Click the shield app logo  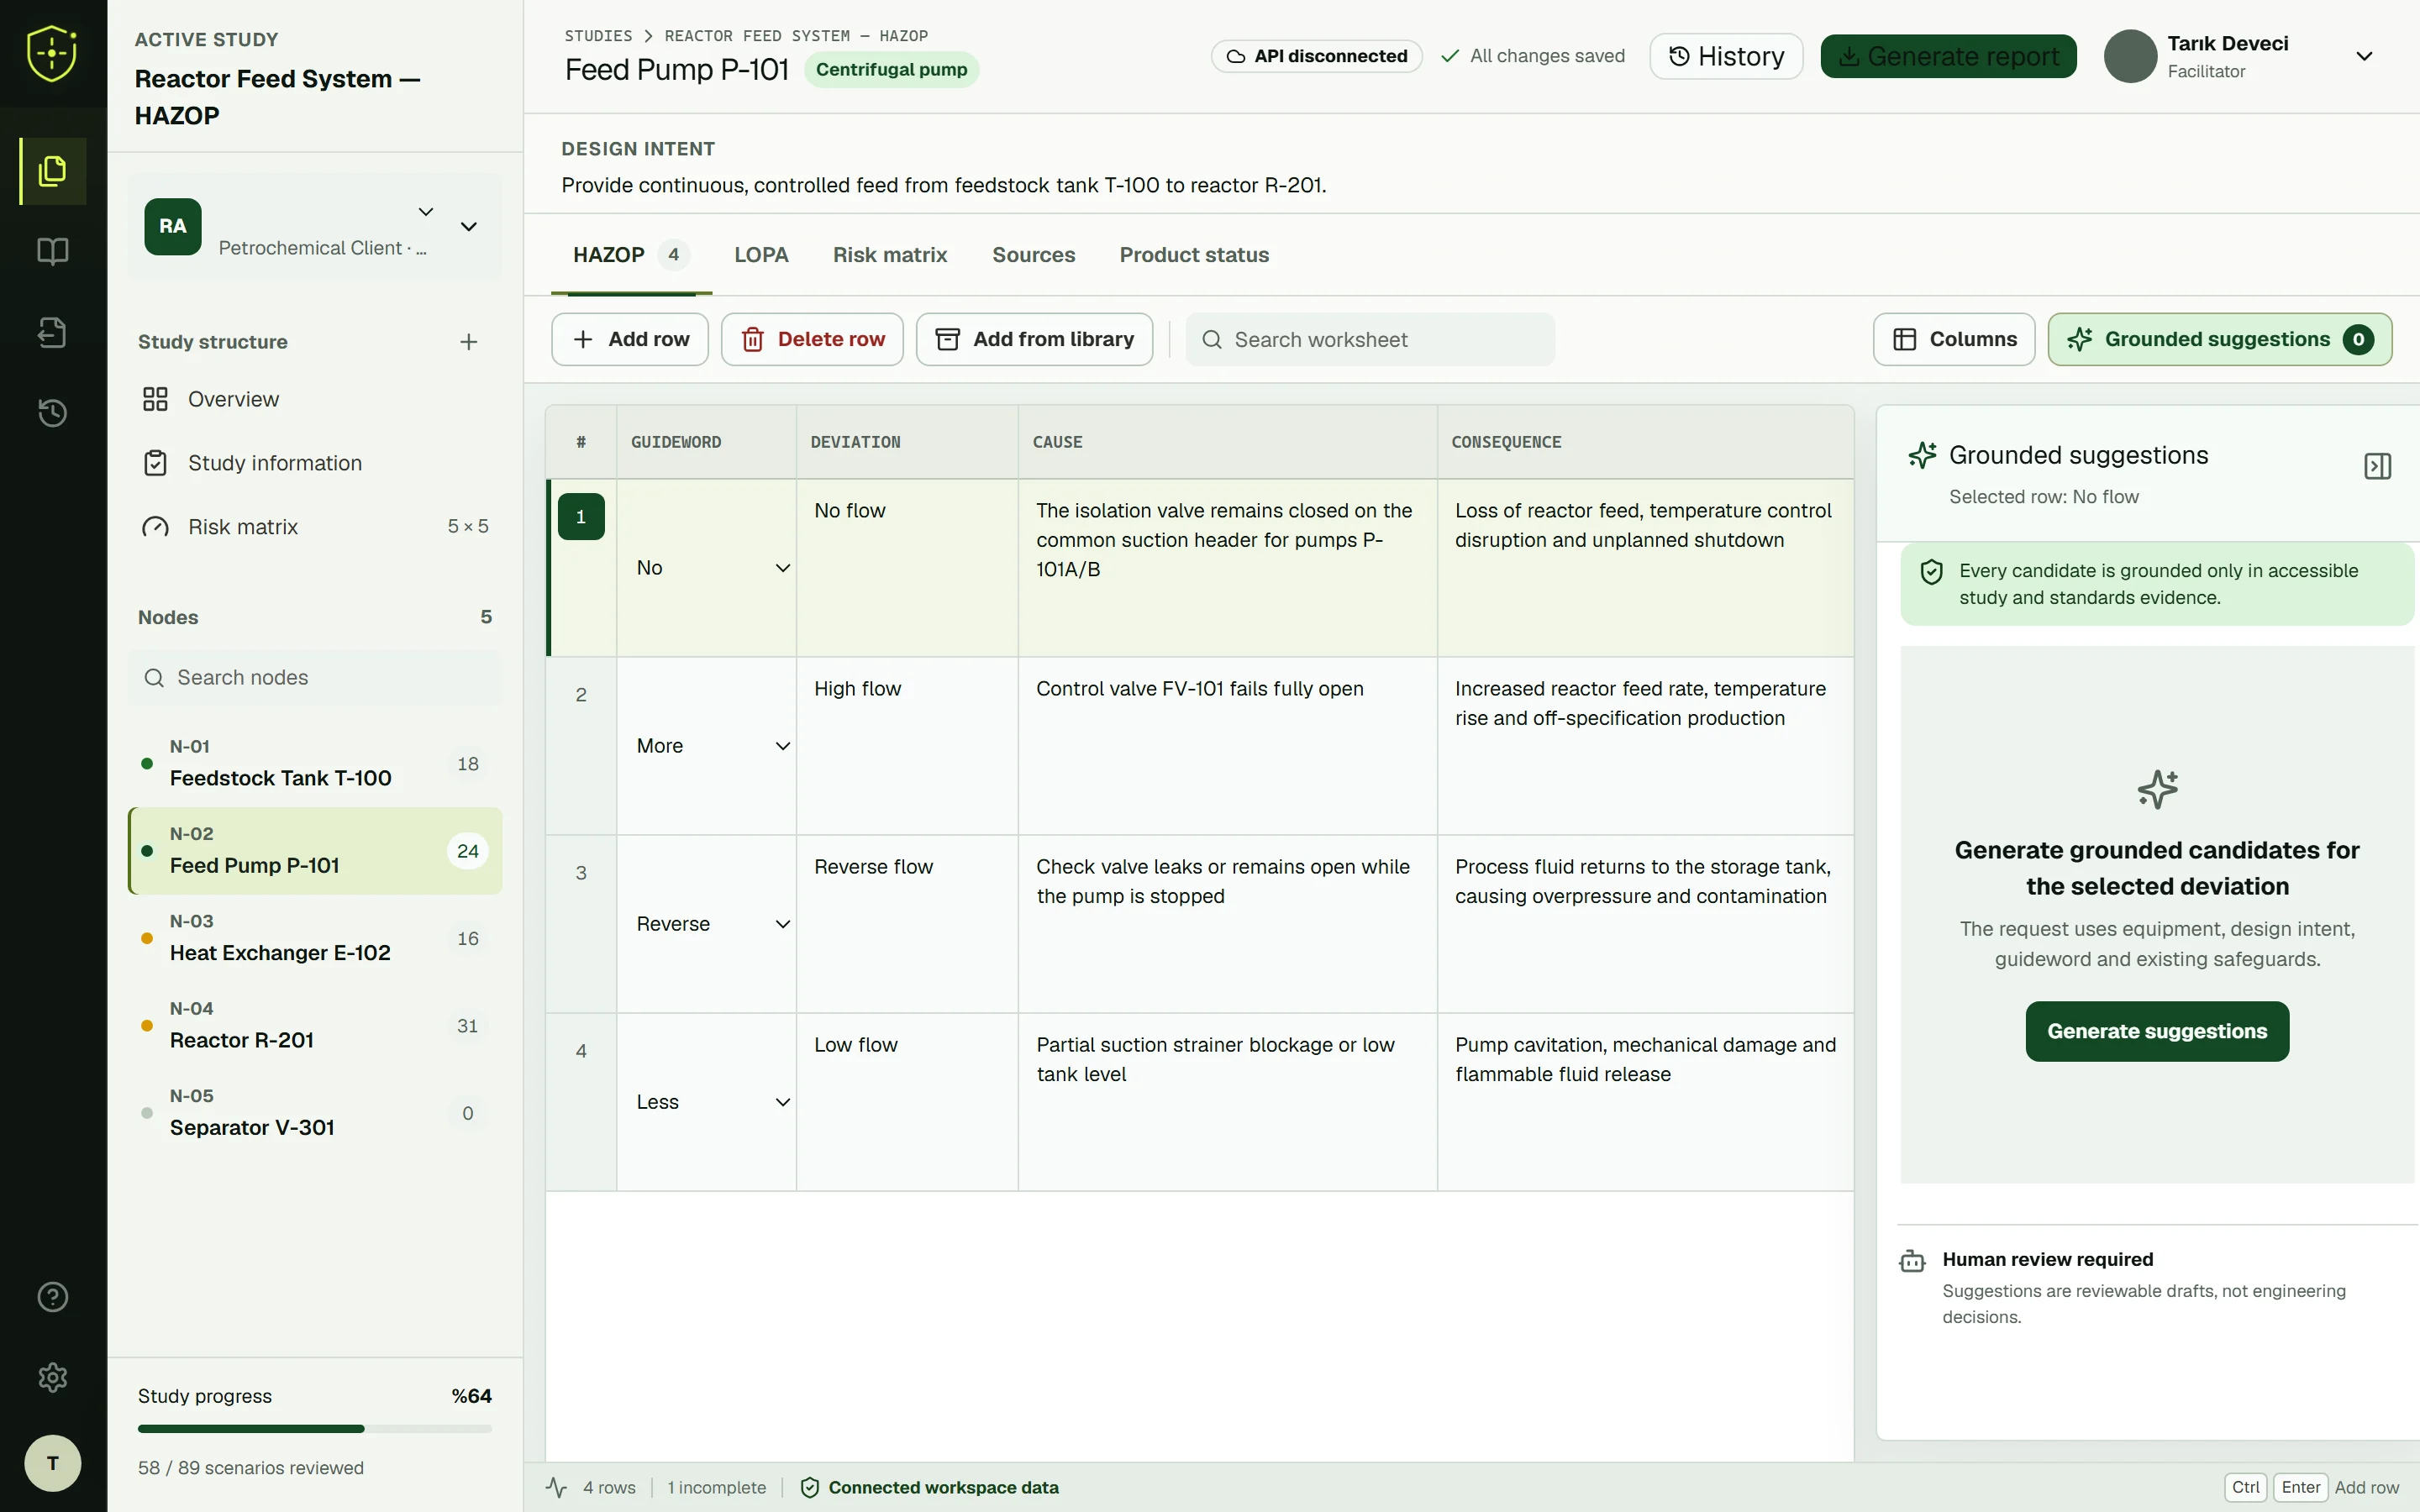tap(52, 53)
